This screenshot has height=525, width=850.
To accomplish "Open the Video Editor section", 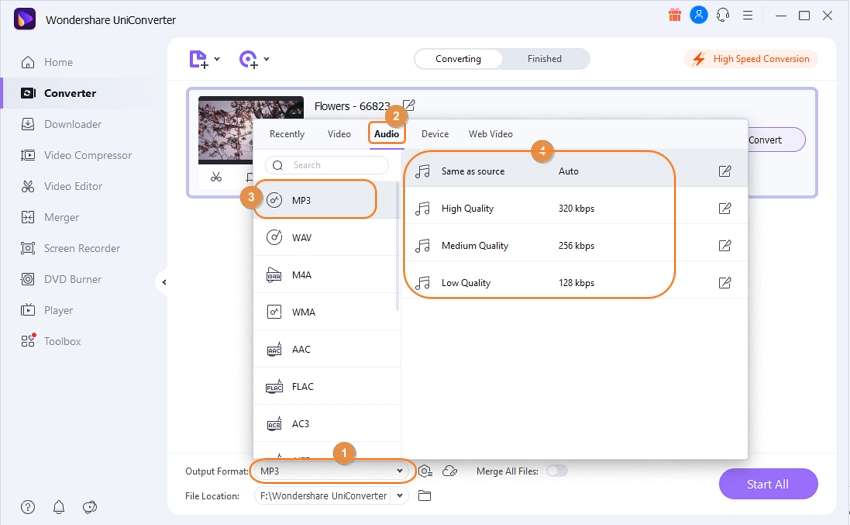I will coord(61,186).
